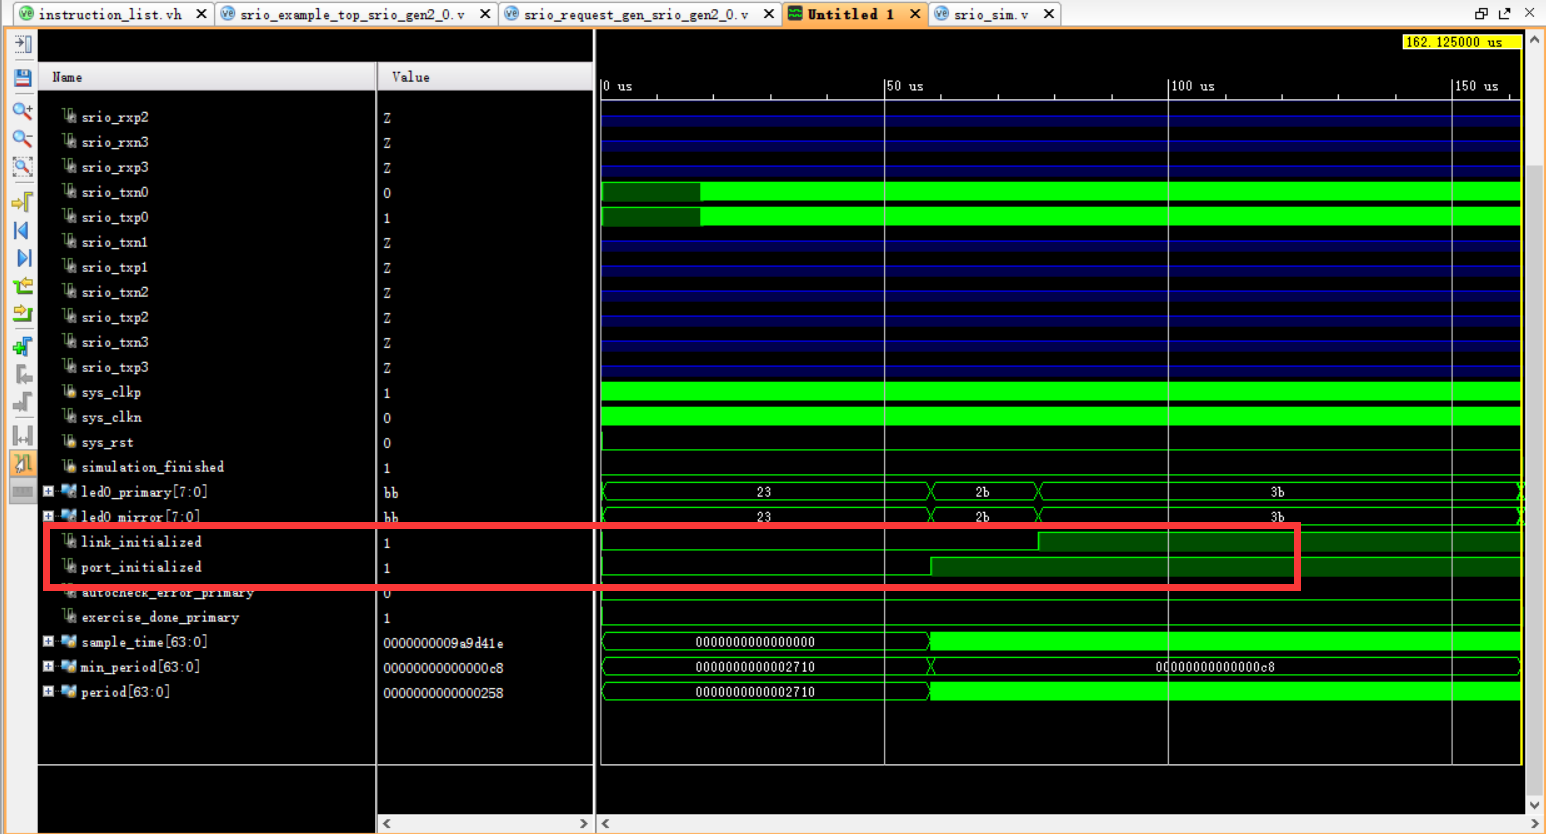Expand the period[63:0] bus

coord(48,692)
